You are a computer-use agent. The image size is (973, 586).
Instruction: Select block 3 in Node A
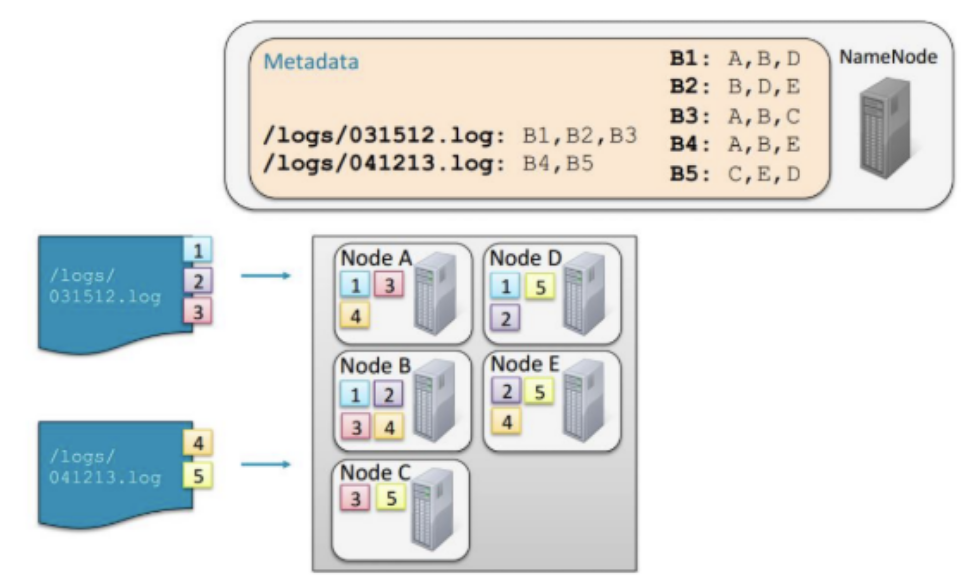click(389, 285)
